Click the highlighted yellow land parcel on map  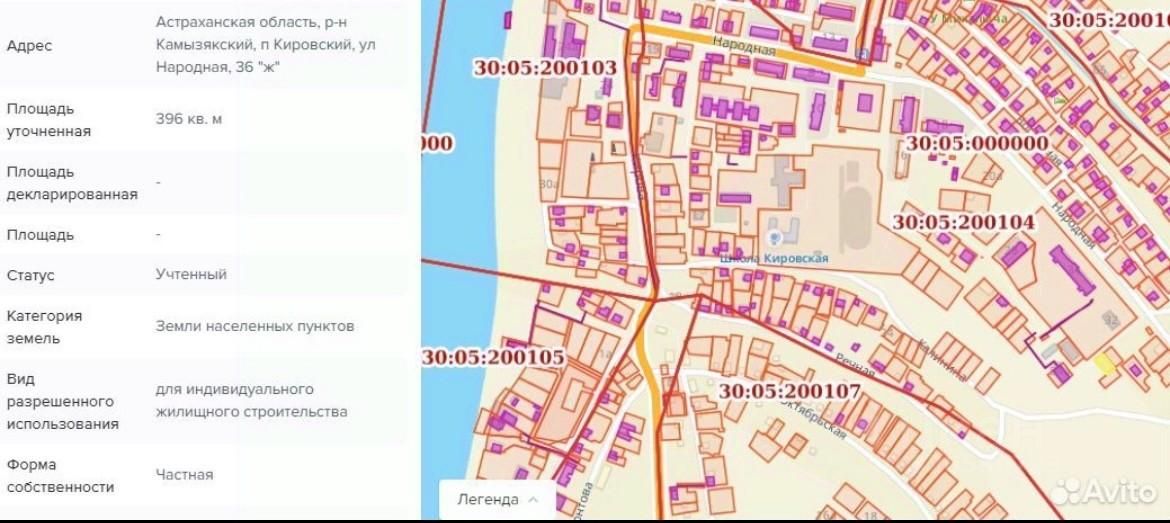point(1104,363)
